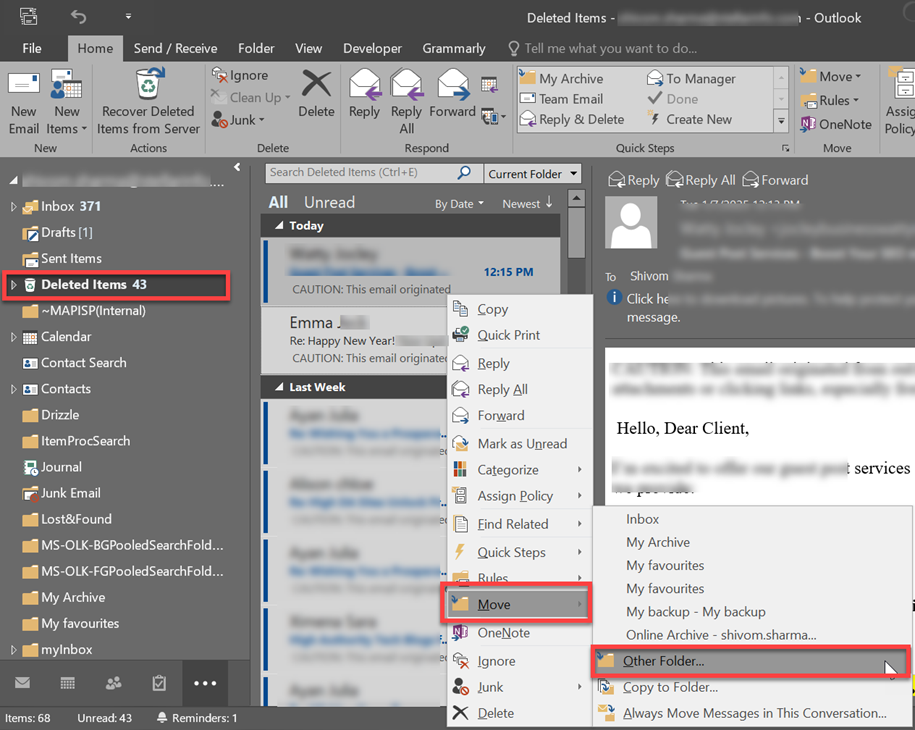Click the three-dots more navigation options
The width and height of the screenshot is (915, 730).
click(205, 683)
